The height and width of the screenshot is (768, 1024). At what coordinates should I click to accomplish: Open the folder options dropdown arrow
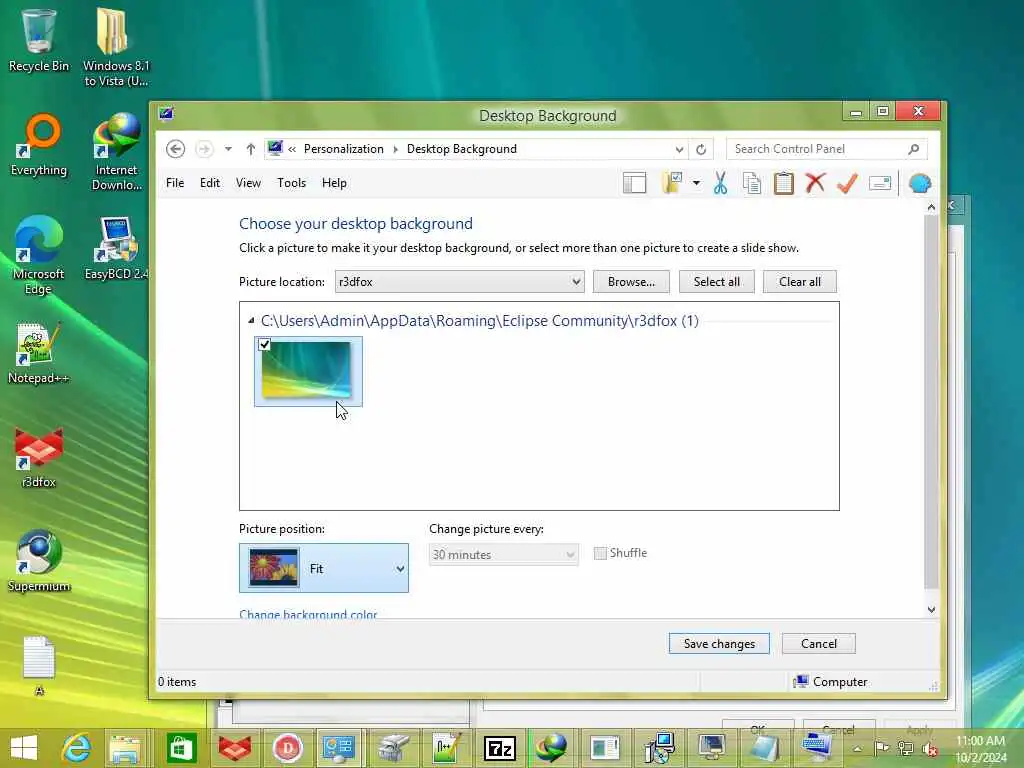click(x=696, y=184)
